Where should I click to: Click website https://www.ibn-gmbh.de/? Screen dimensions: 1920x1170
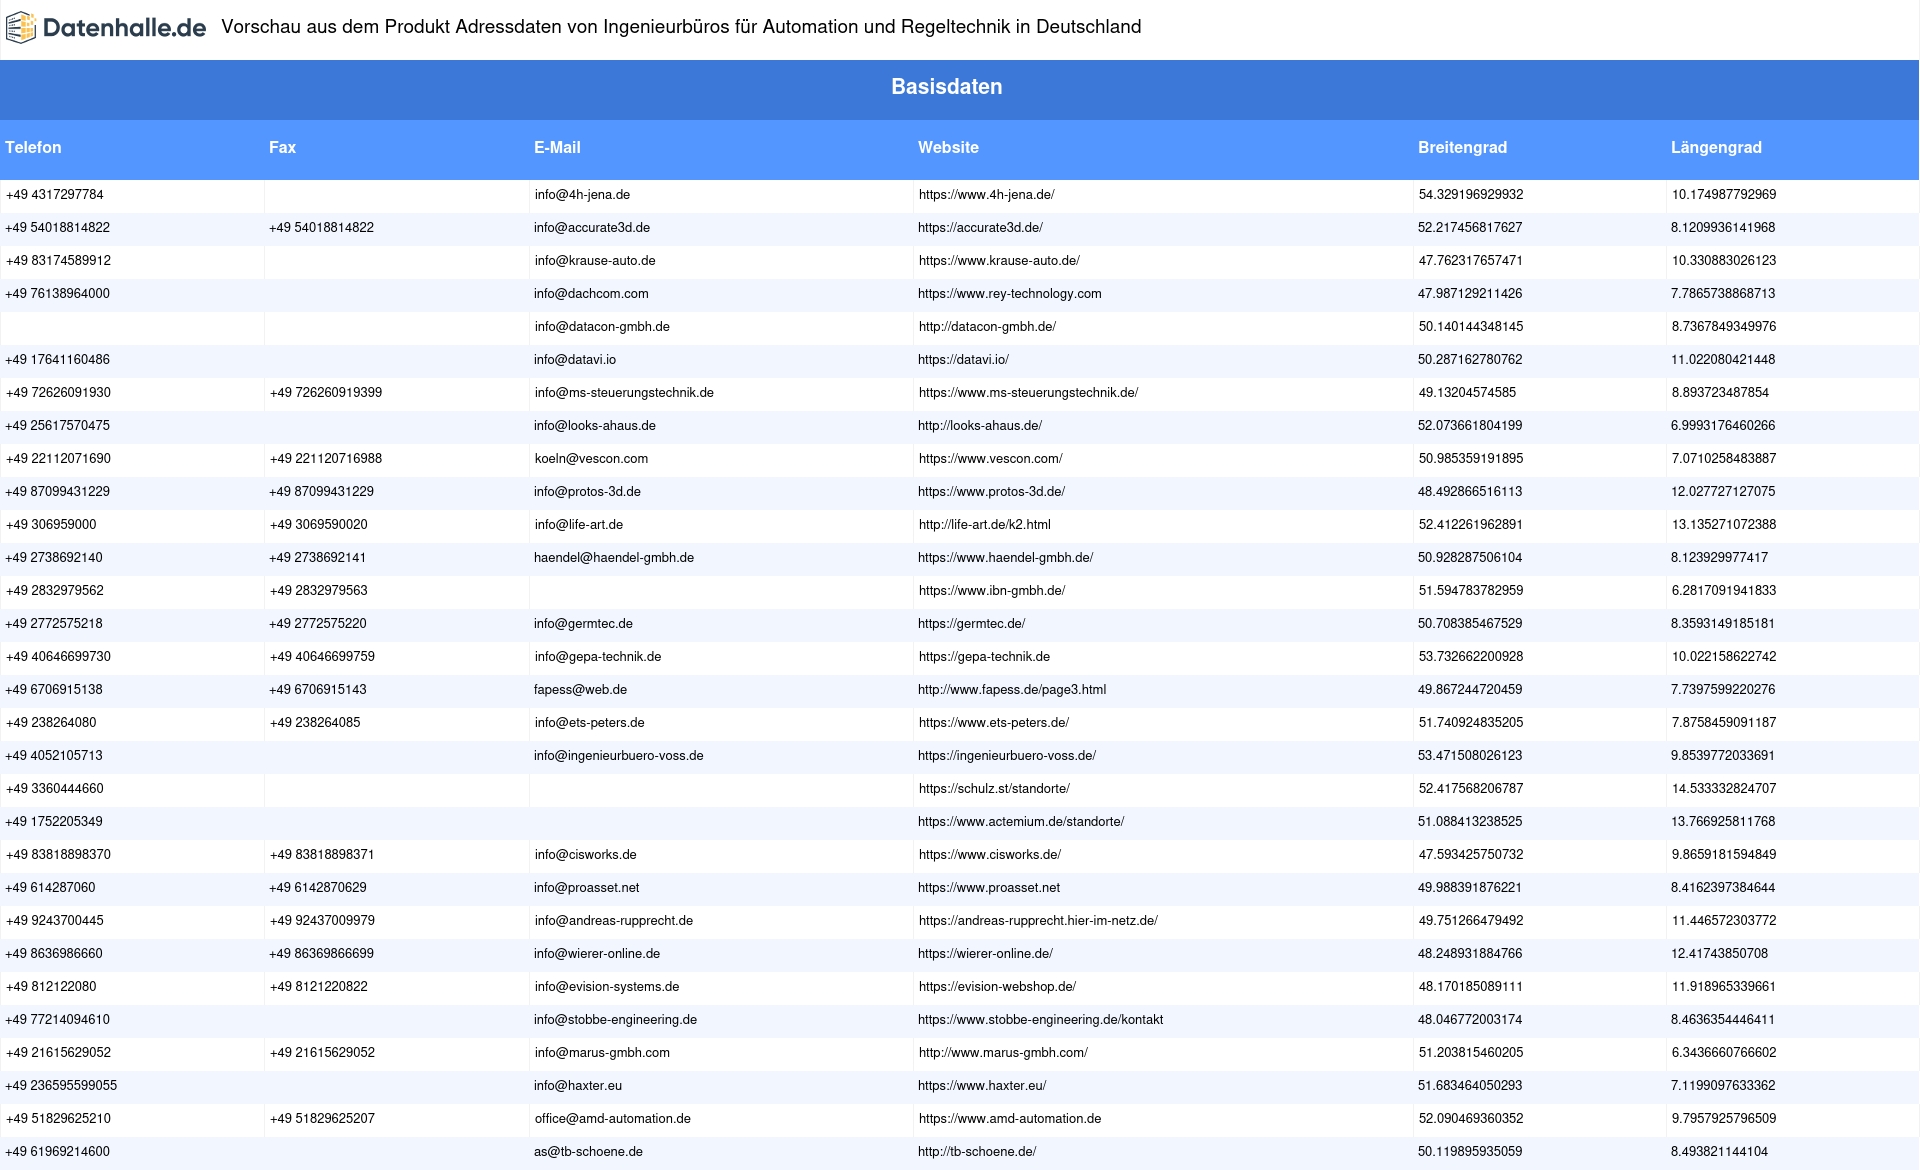[992, 591]
